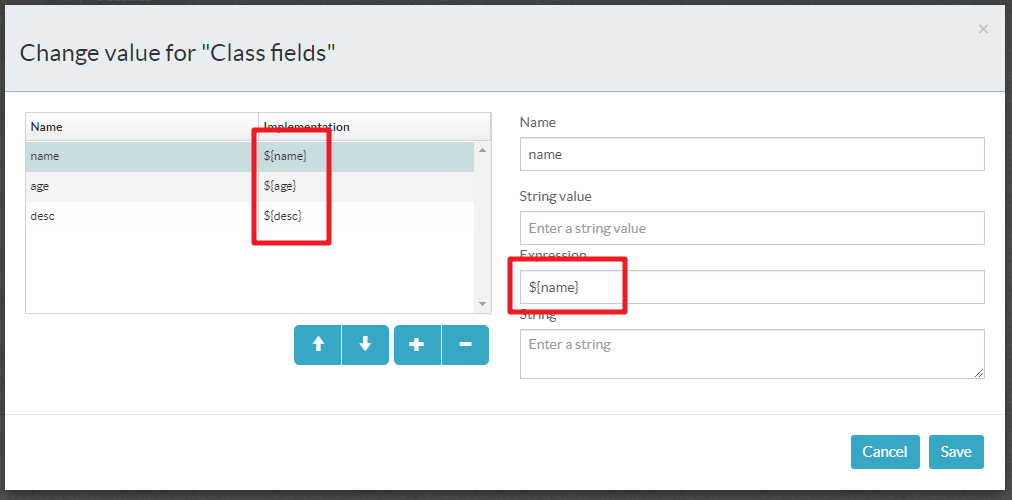Image resolution: width=1012 pixels, height=500 pixels.
Task: Click the move down arrow button
Action: tap(365, 345)
